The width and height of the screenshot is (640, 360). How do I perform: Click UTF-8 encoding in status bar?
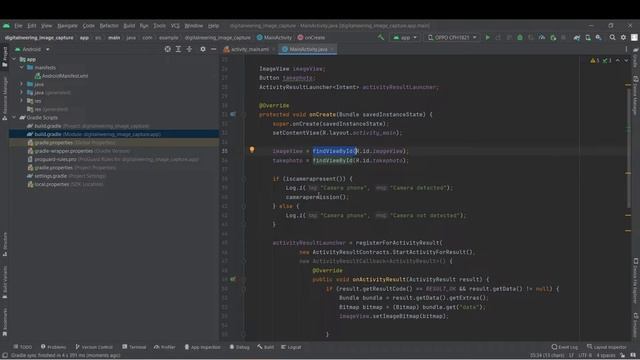(586, 356)
